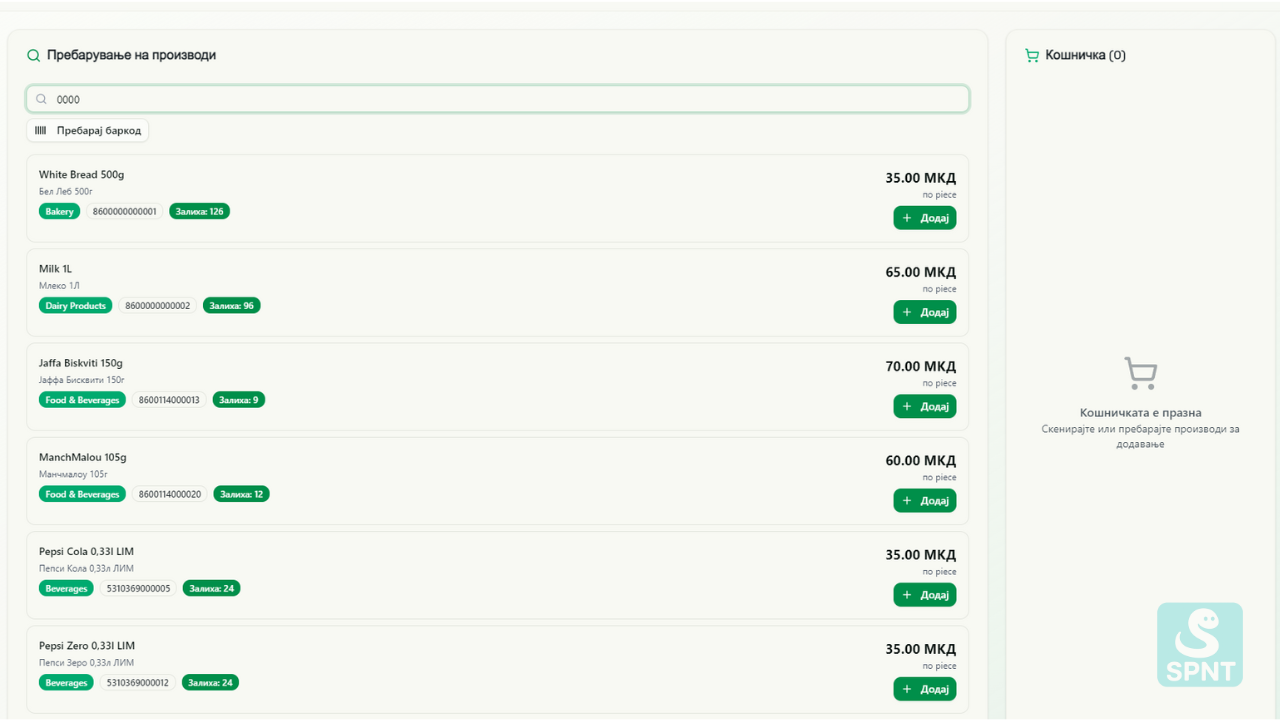Add Pepsi Zero 0,33l LIM to cart
Viewport: 1280px width, 720px height.
pos(924,688)
